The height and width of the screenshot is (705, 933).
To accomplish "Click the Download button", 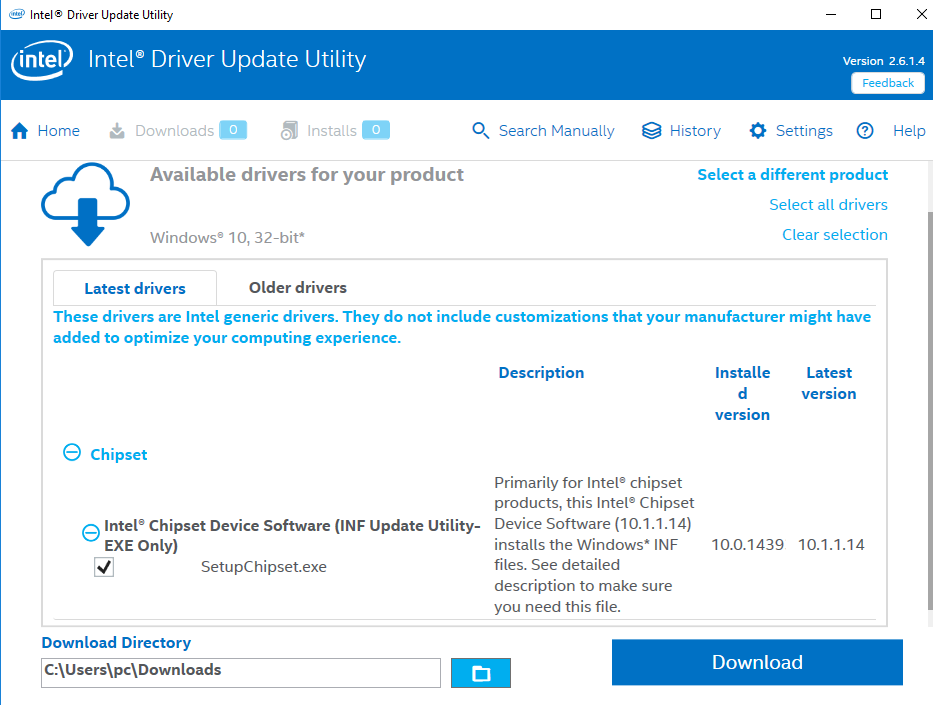I will (x=757, y=662).
